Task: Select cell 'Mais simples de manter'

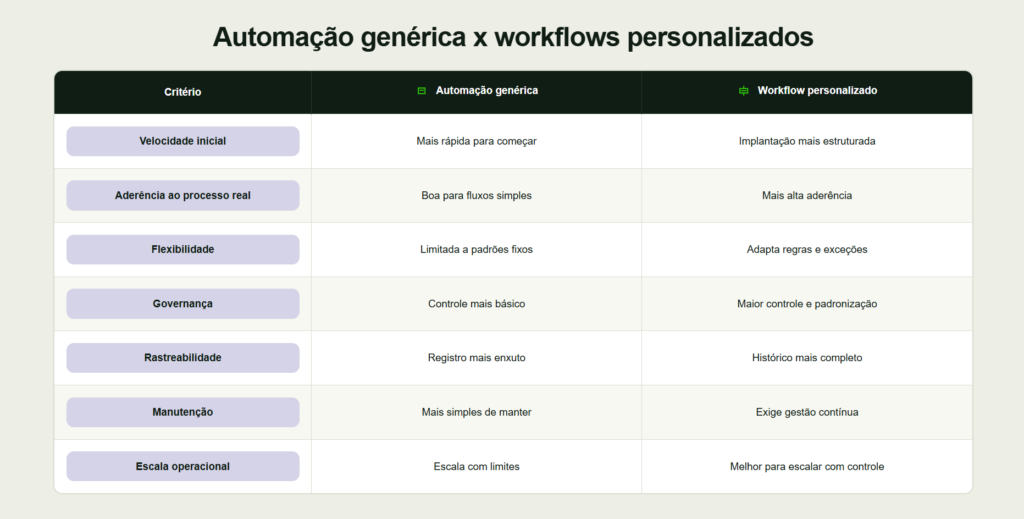Action: tap(477, 412)
